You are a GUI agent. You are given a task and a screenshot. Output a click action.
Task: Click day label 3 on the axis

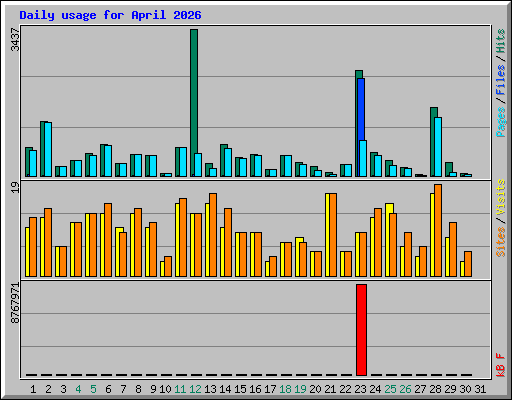point(63,389)
